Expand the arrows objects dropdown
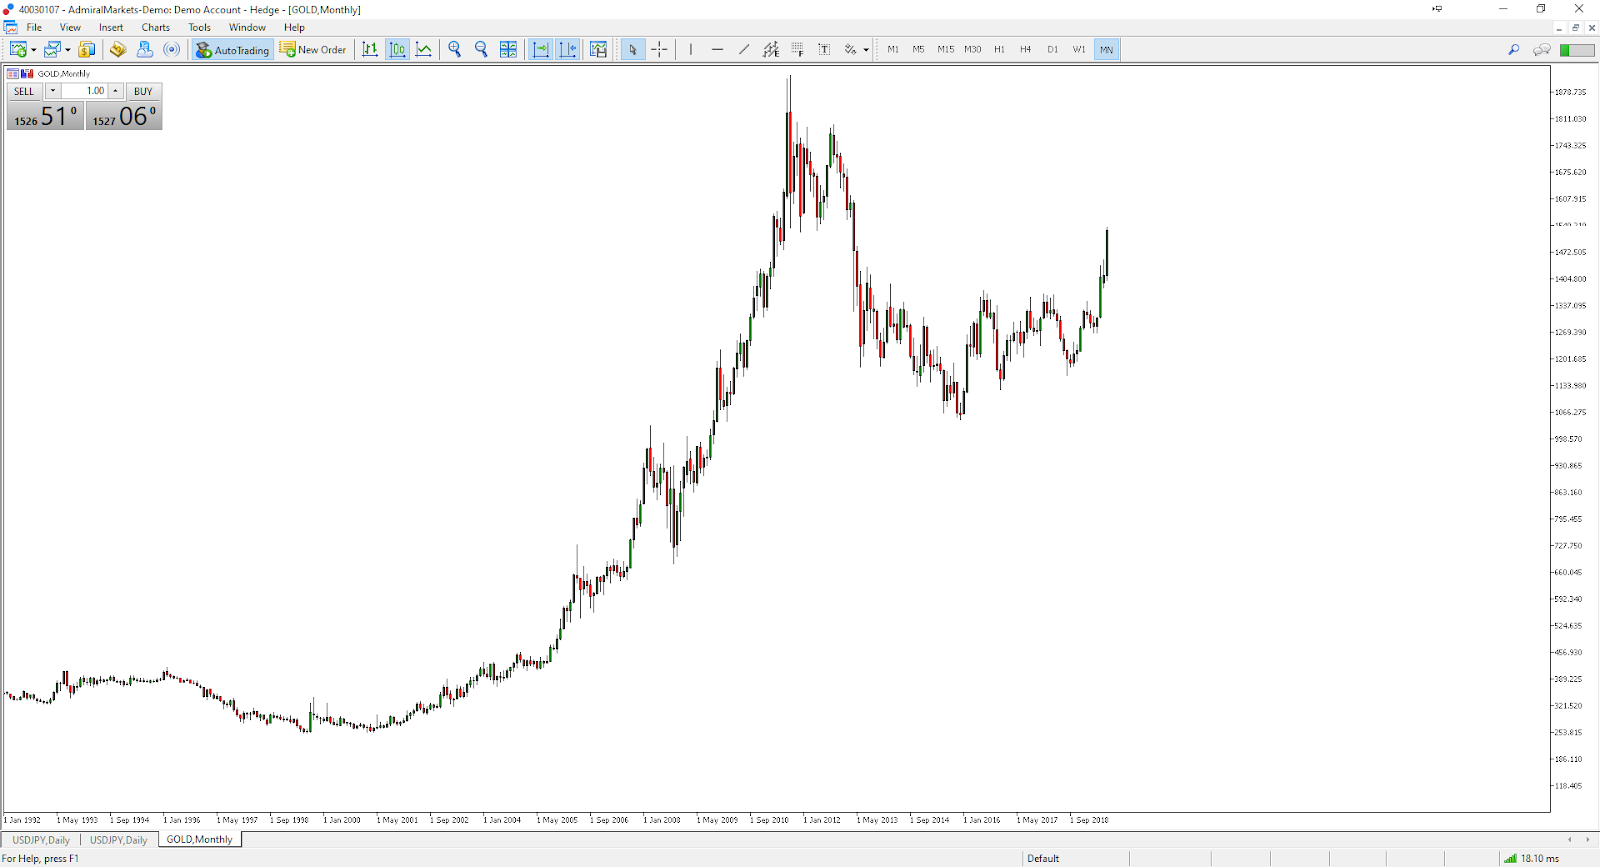1600x867 pixels. (x=866, y=50)
